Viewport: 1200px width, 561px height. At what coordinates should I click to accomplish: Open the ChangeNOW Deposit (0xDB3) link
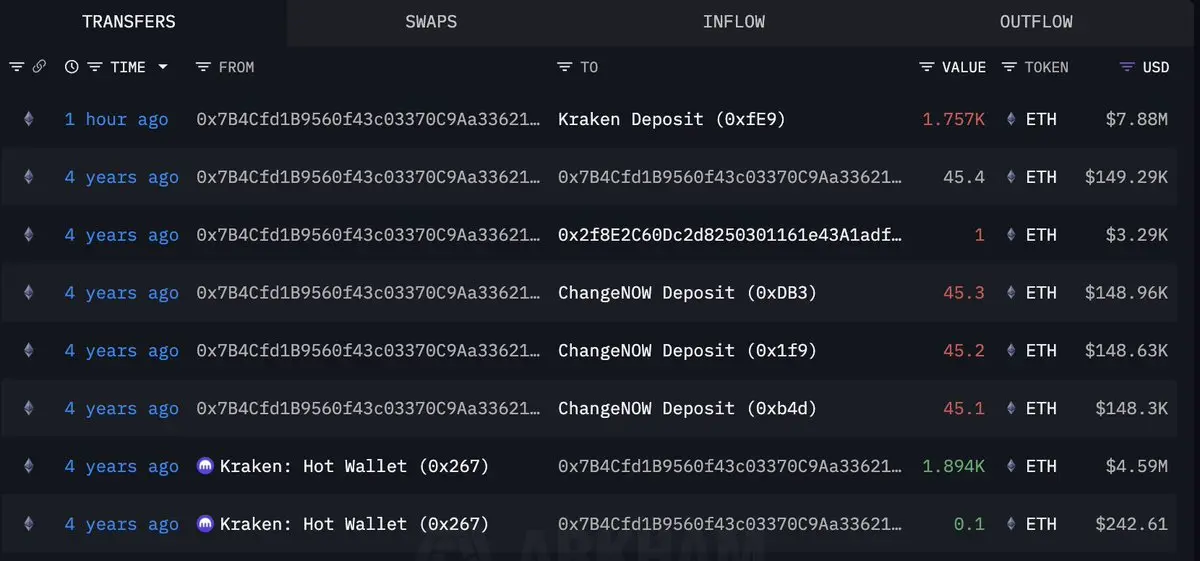pyautogui.click(x=688, y=293)
